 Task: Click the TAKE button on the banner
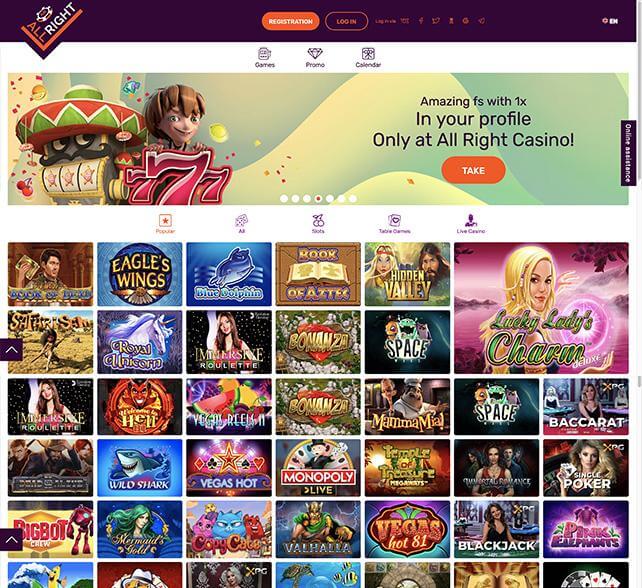[473, 170]
